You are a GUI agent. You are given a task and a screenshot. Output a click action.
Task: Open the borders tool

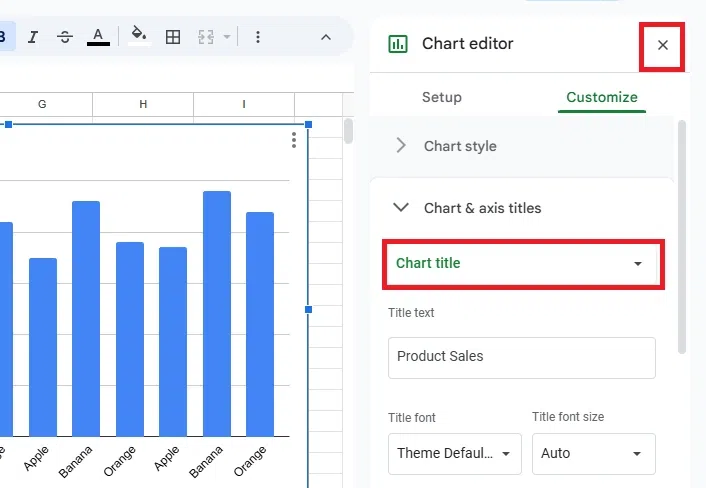point(173,37)
